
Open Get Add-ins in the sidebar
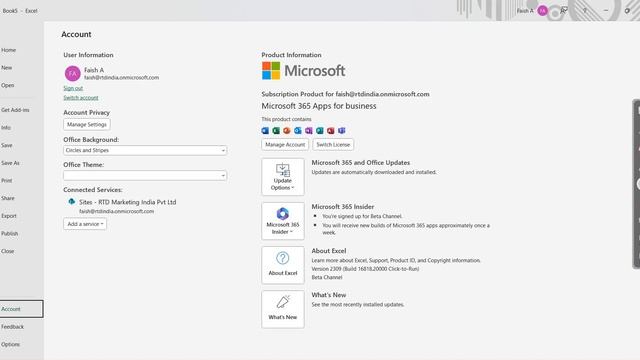point(15,110)
